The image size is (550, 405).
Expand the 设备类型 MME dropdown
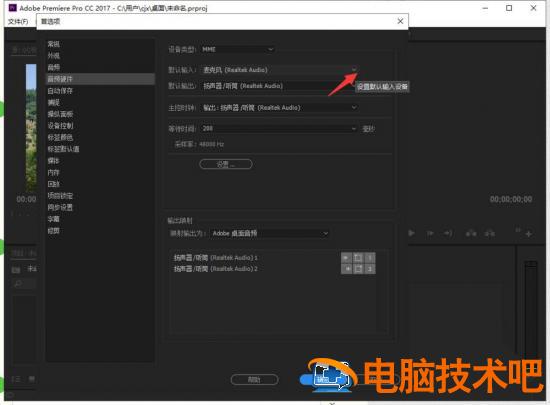click(x=237, y=49)
